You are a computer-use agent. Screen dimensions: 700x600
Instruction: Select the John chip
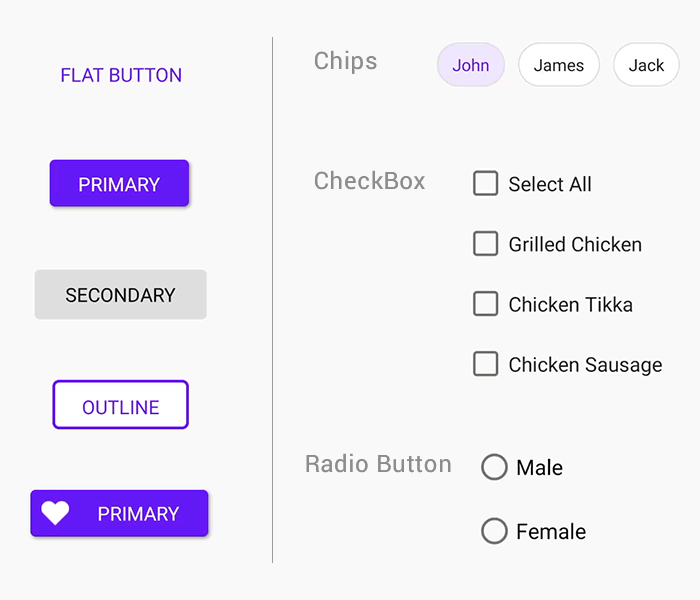(470, 65)
